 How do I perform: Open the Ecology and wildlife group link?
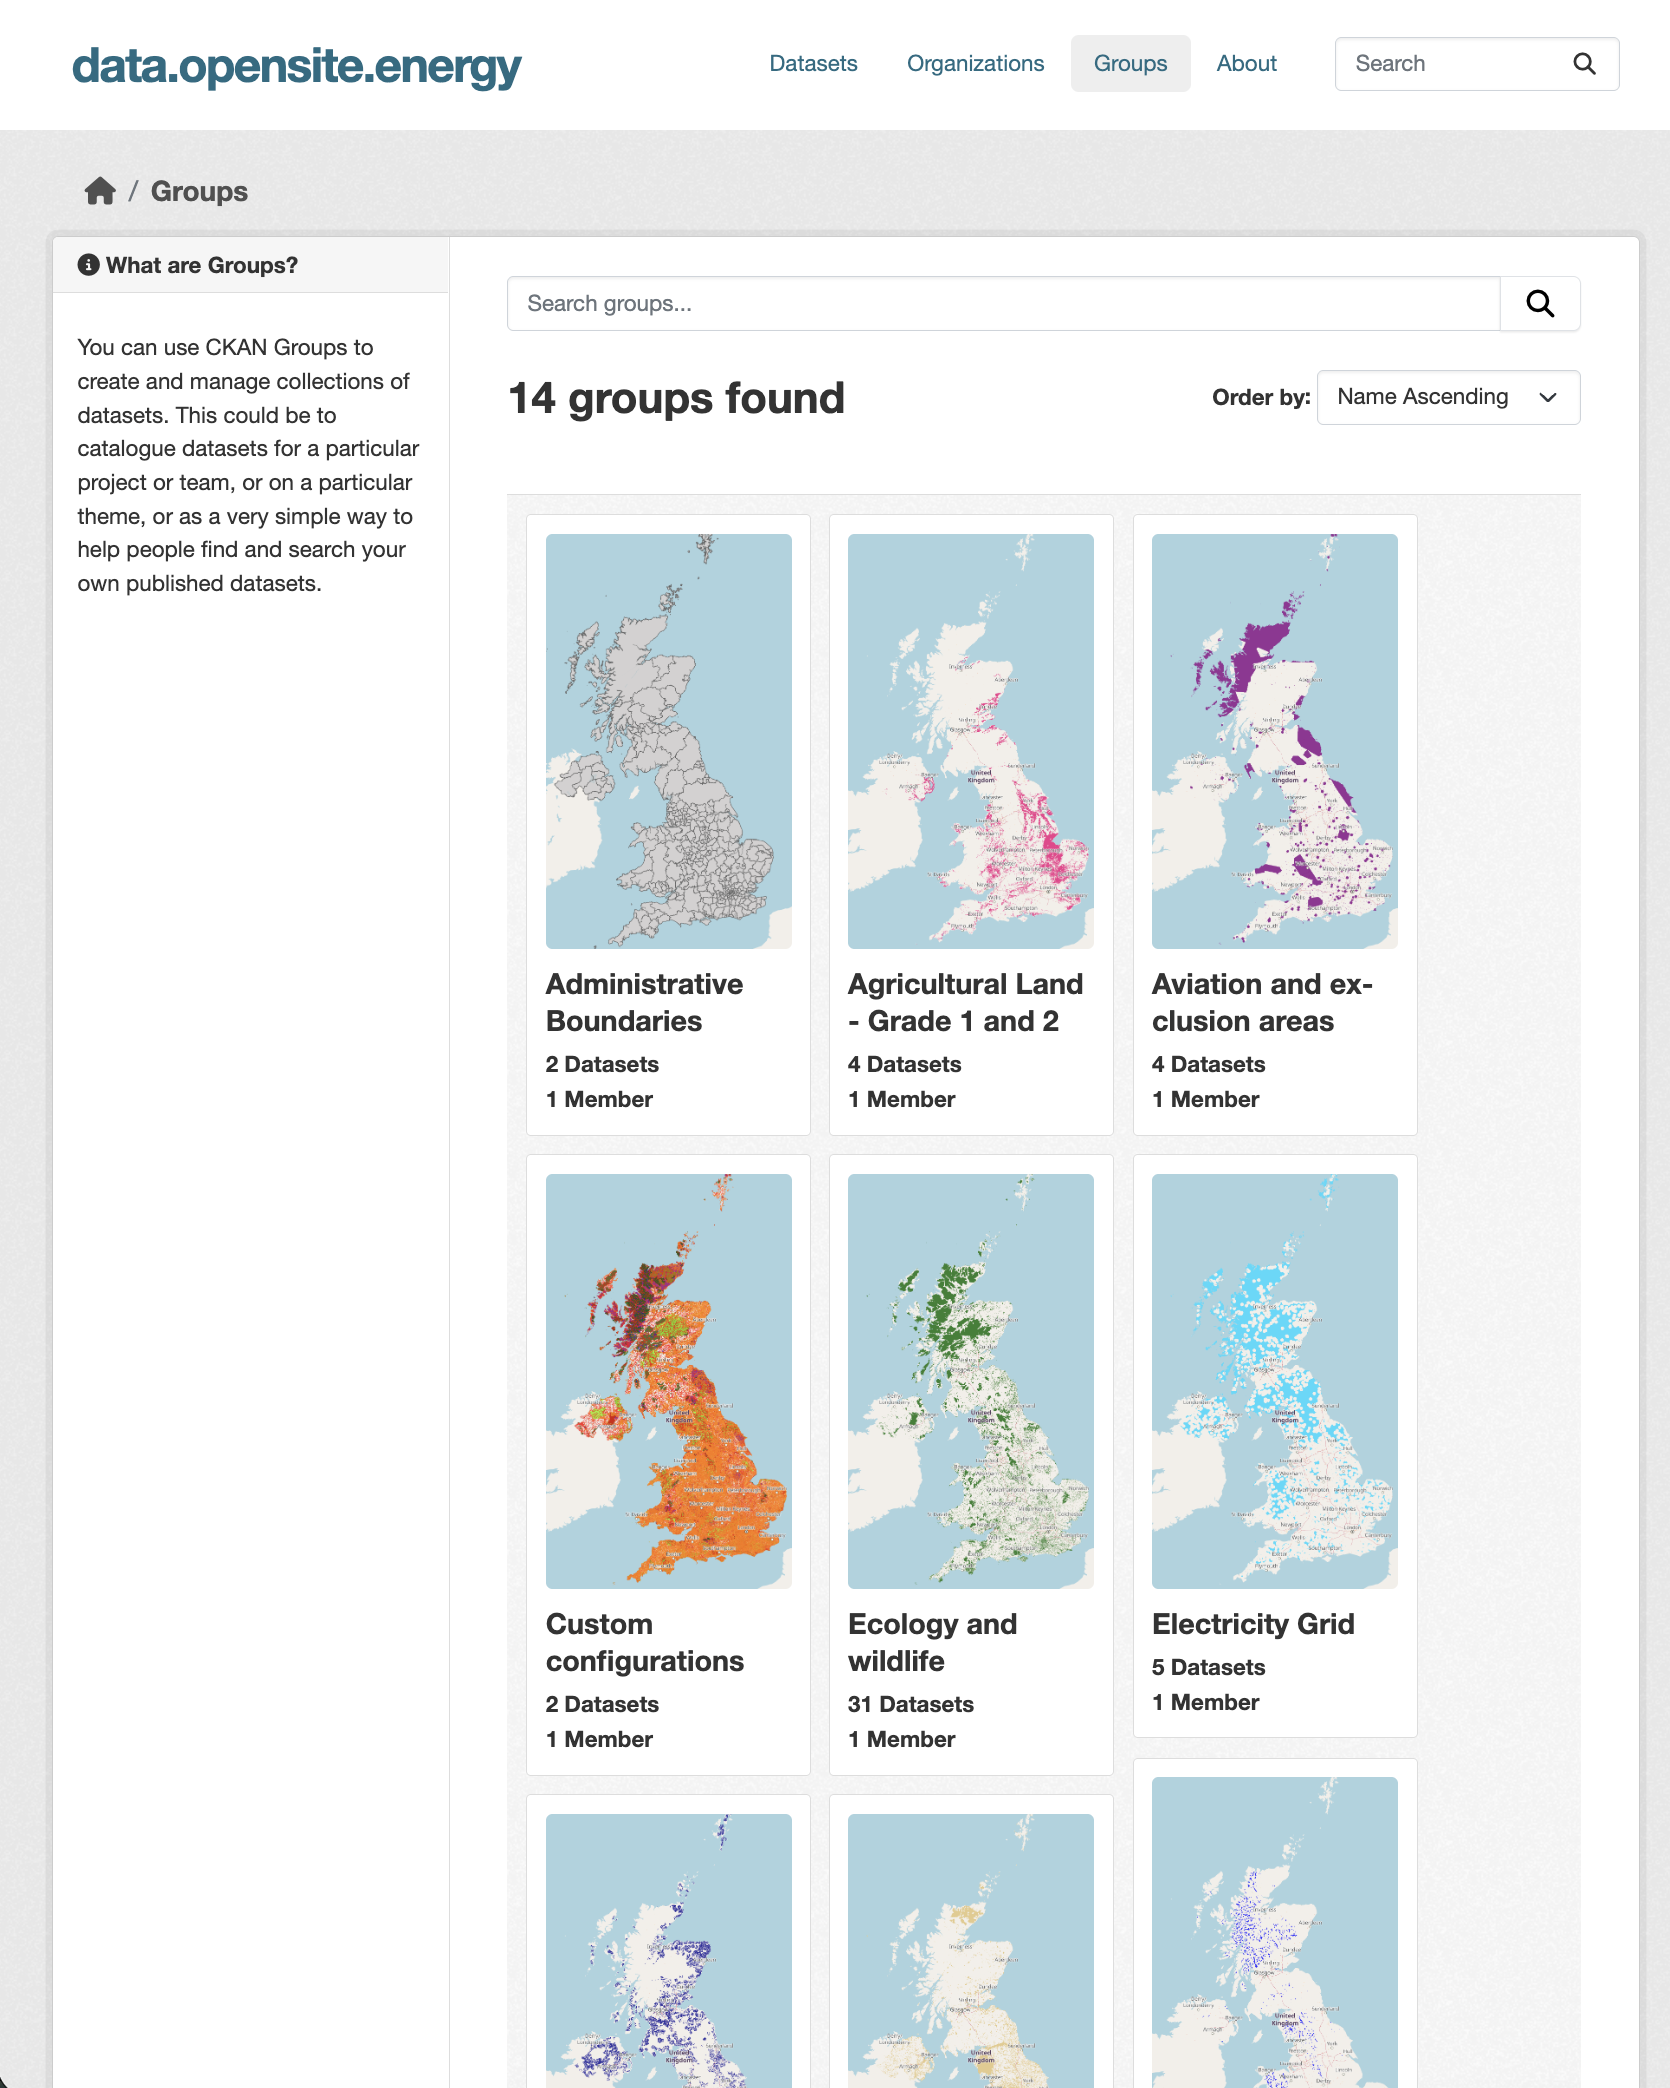pyautogui.click(x=932, y=1642)
